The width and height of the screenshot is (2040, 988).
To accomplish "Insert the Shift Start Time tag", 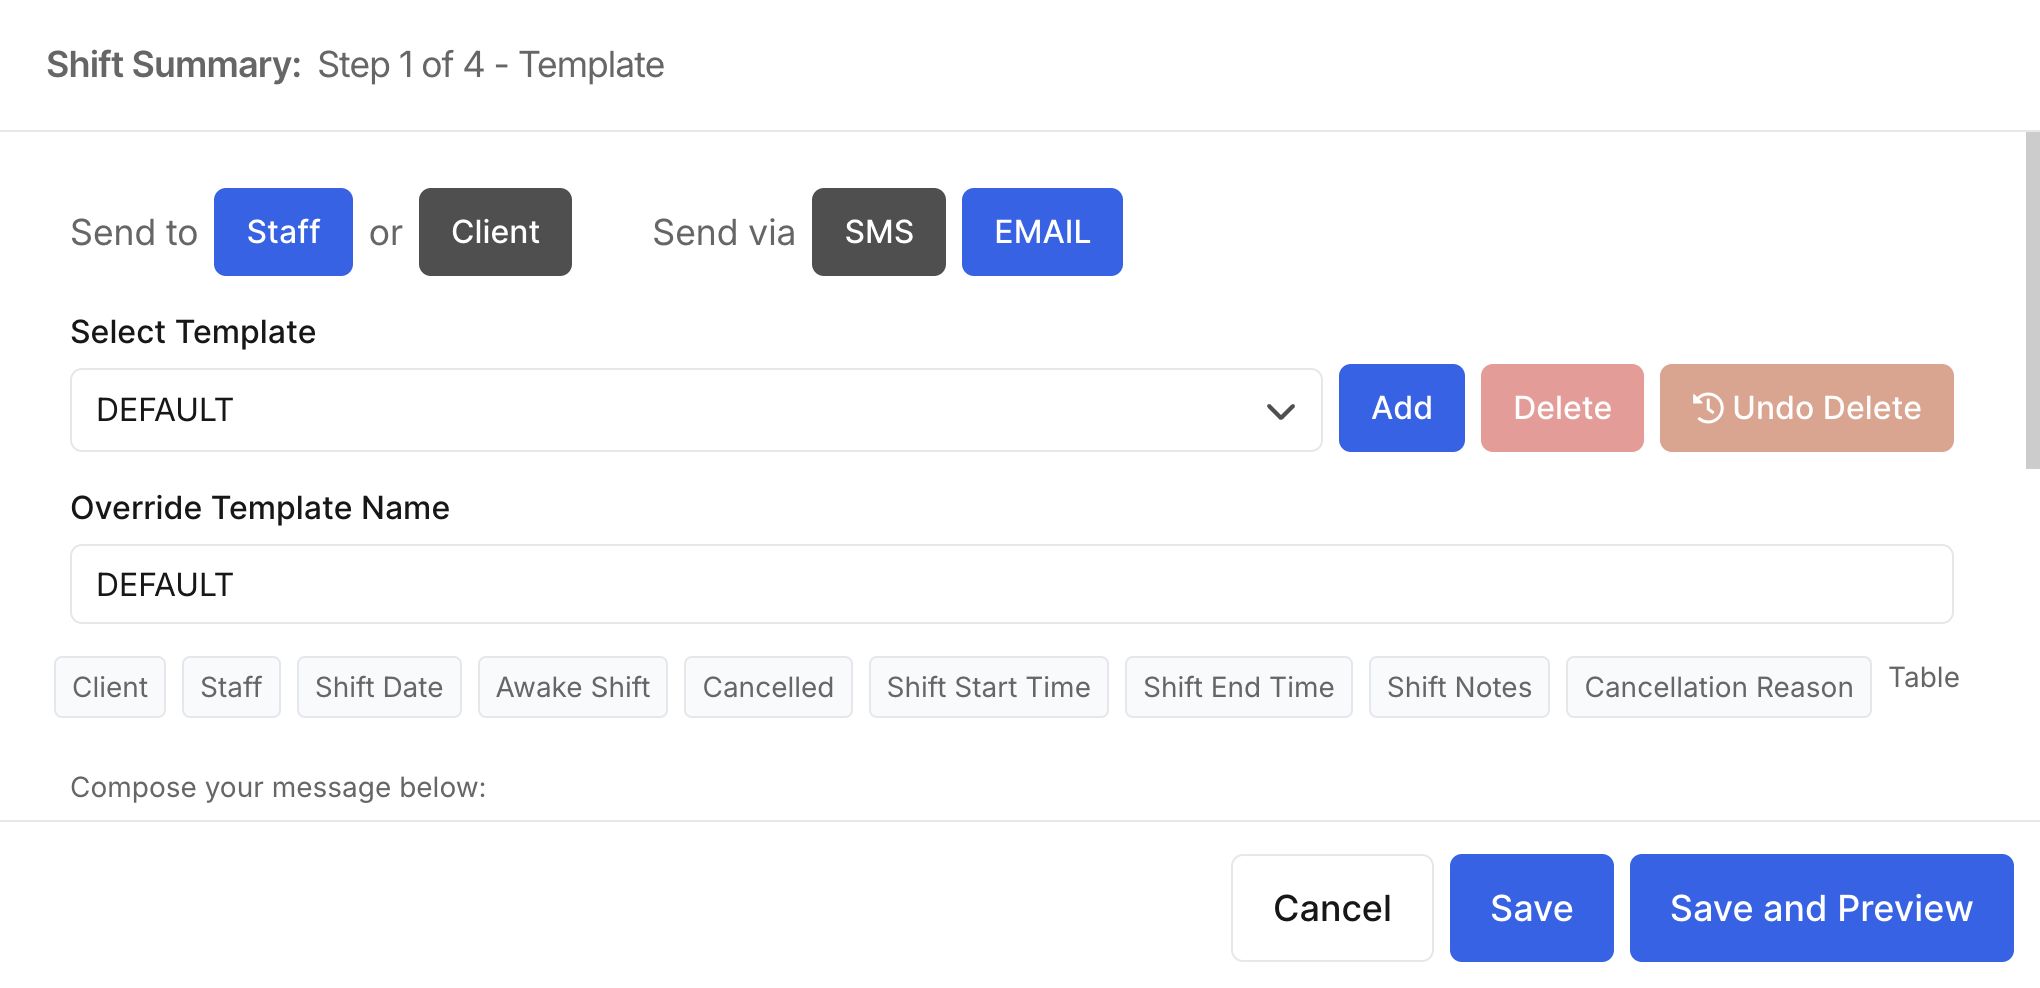I will [989, 687].
